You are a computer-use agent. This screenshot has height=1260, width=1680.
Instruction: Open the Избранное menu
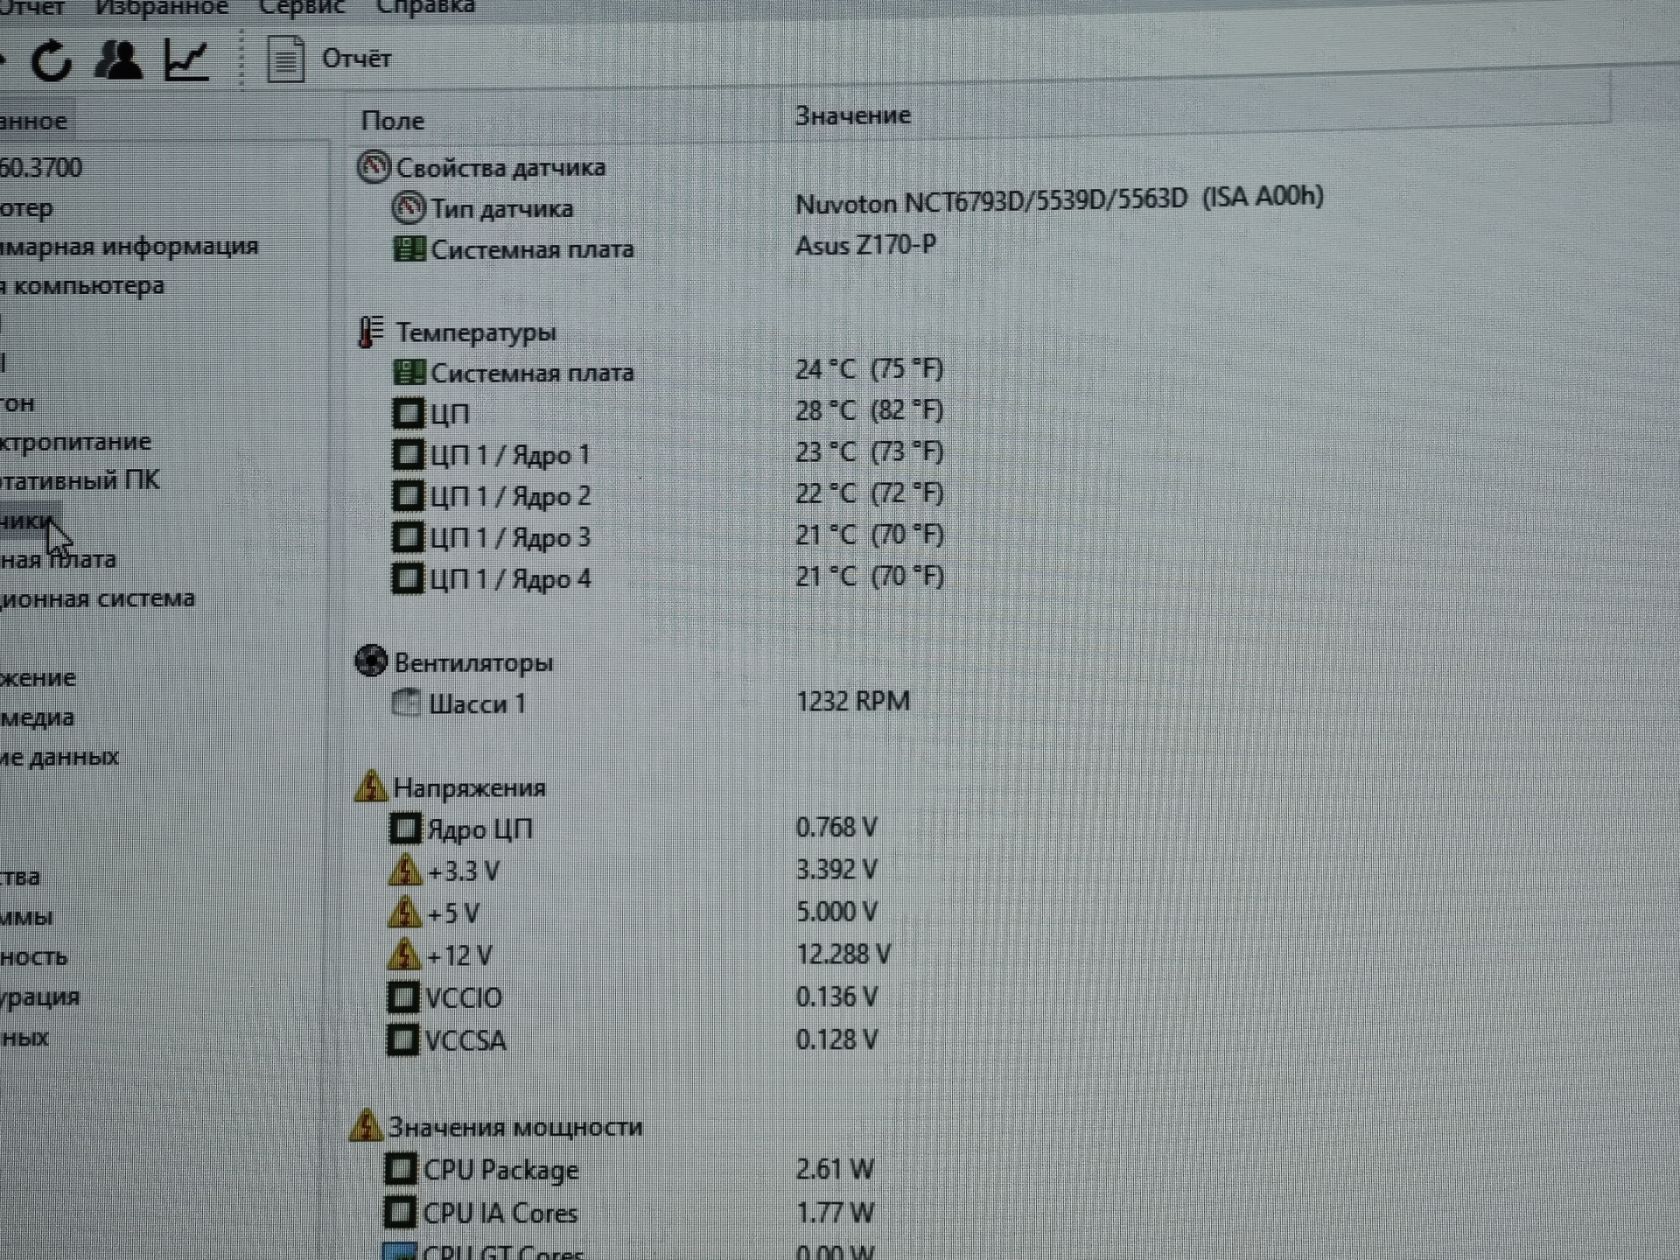[x=161, y=7]
